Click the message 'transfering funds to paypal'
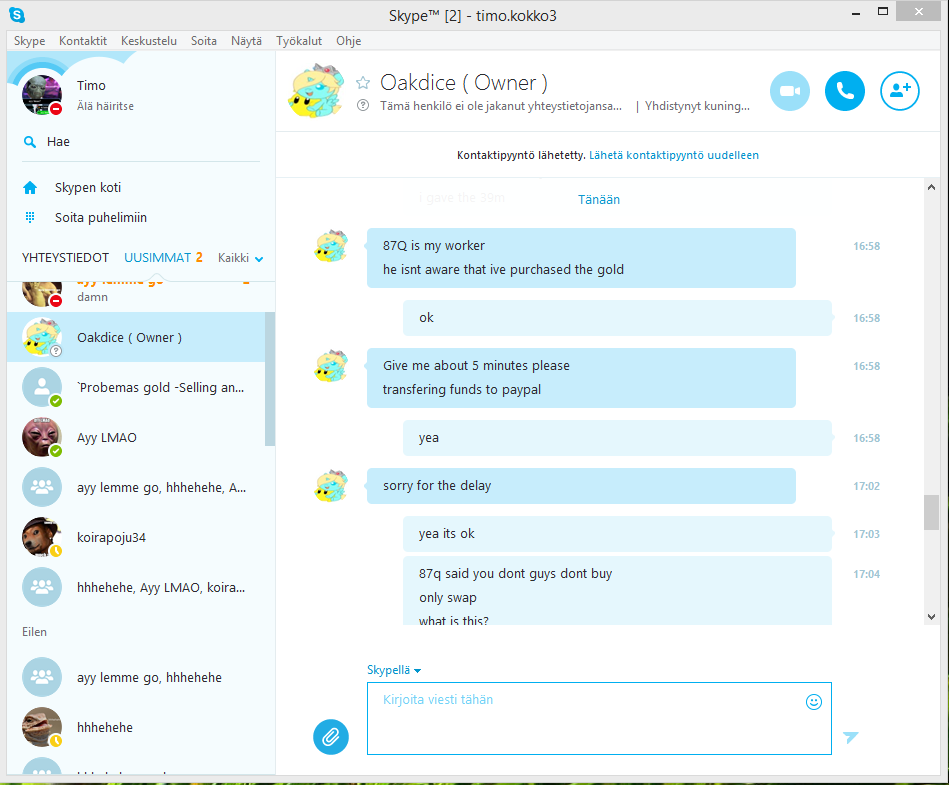949x785 pixels. click(462, 389)
